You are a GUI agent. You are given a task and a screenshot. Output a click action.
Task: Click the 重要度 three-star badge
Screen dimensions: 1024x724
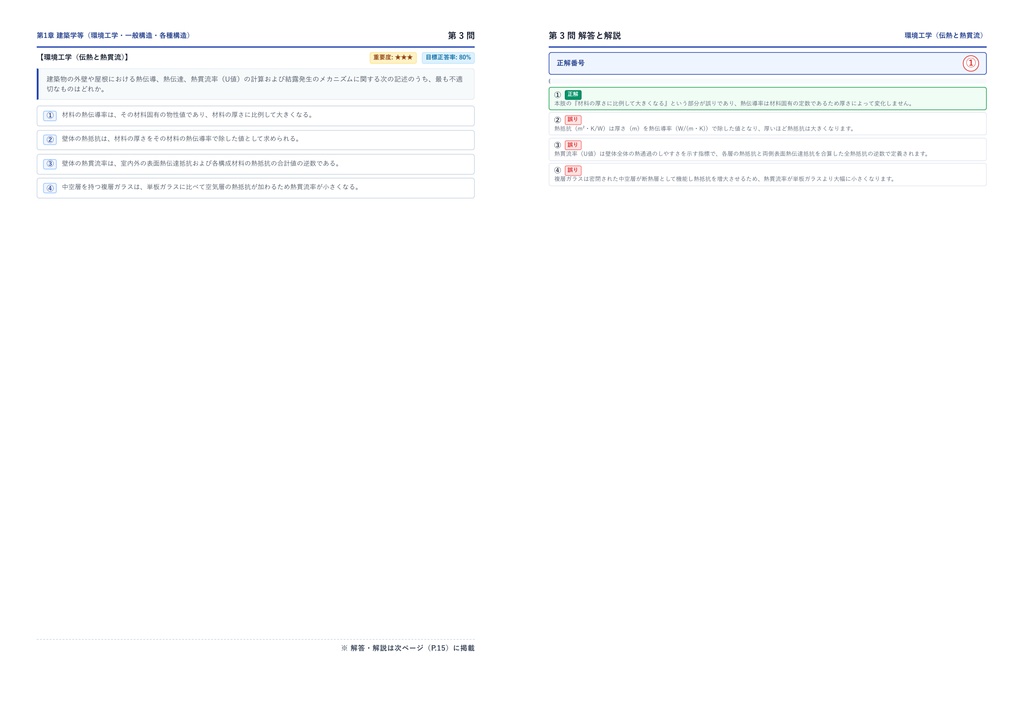click(x=393, y=57)
